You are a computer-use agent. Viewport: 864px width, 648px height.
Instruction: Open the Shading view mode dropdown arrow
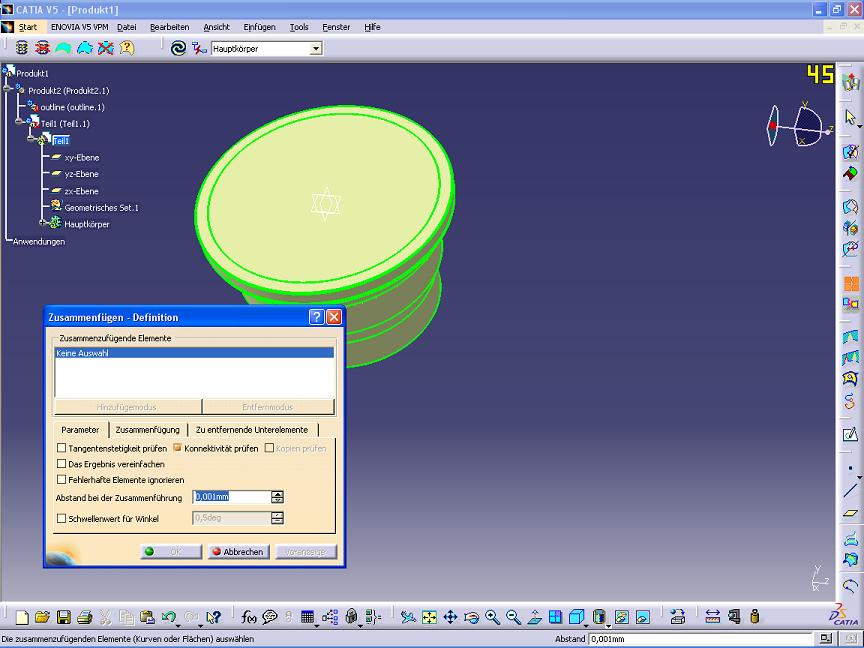[609, 625]
